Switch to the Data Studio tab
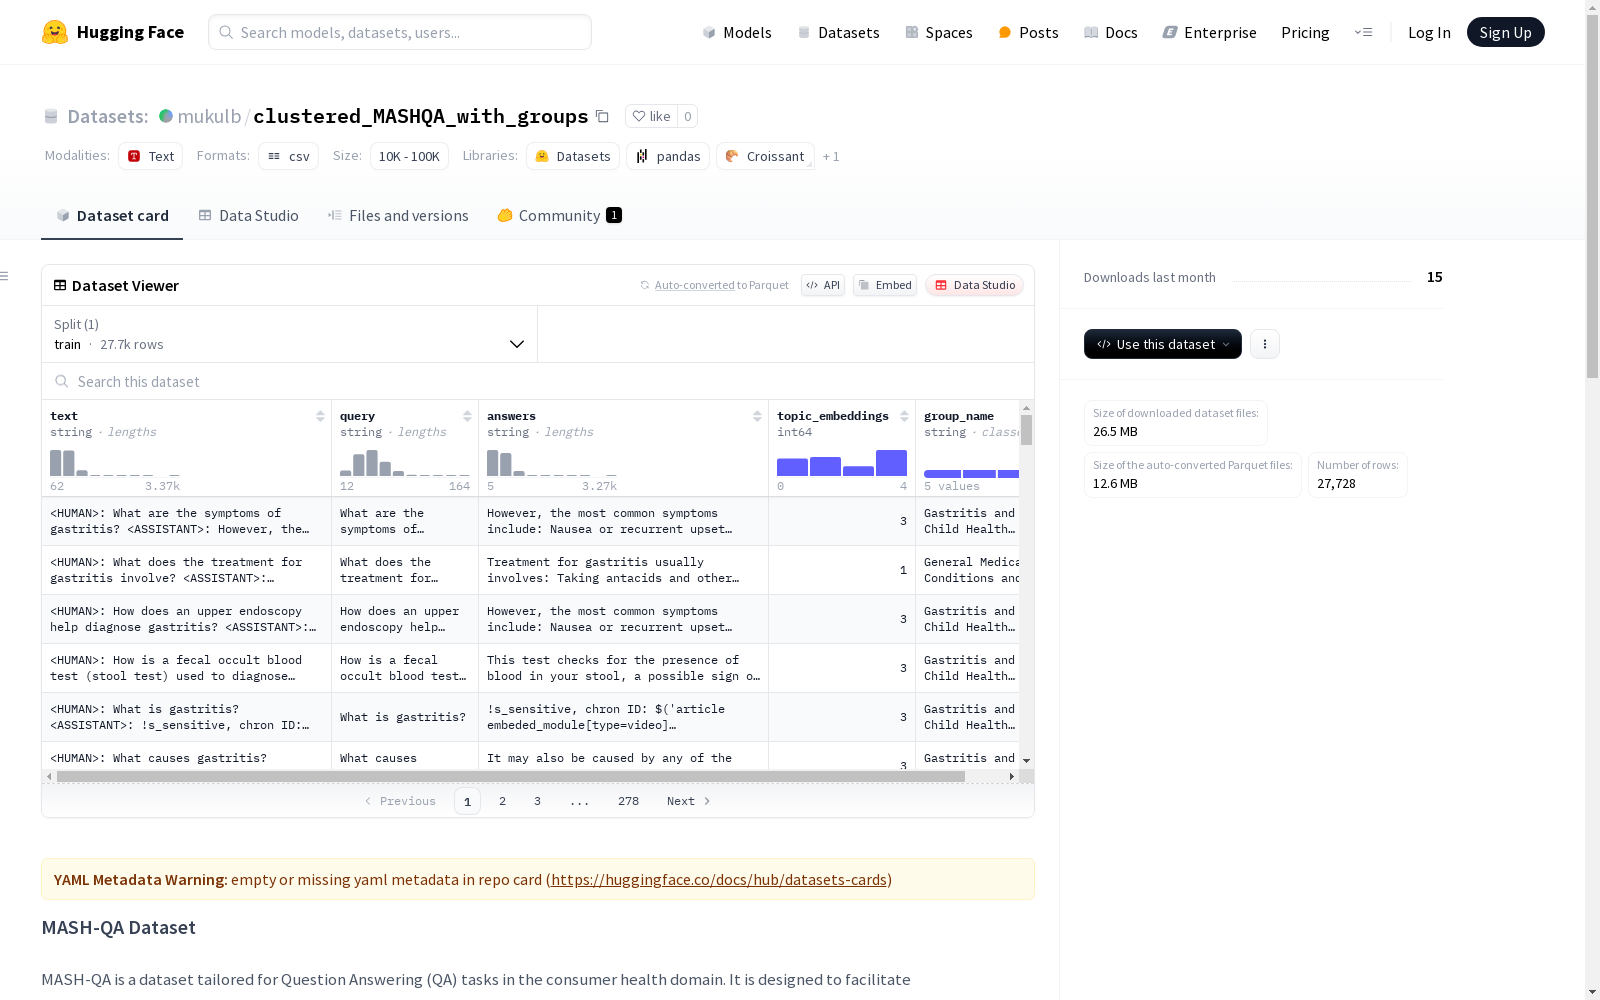The width and height of the screenshot is (1600, 1000). pos(249,215)
